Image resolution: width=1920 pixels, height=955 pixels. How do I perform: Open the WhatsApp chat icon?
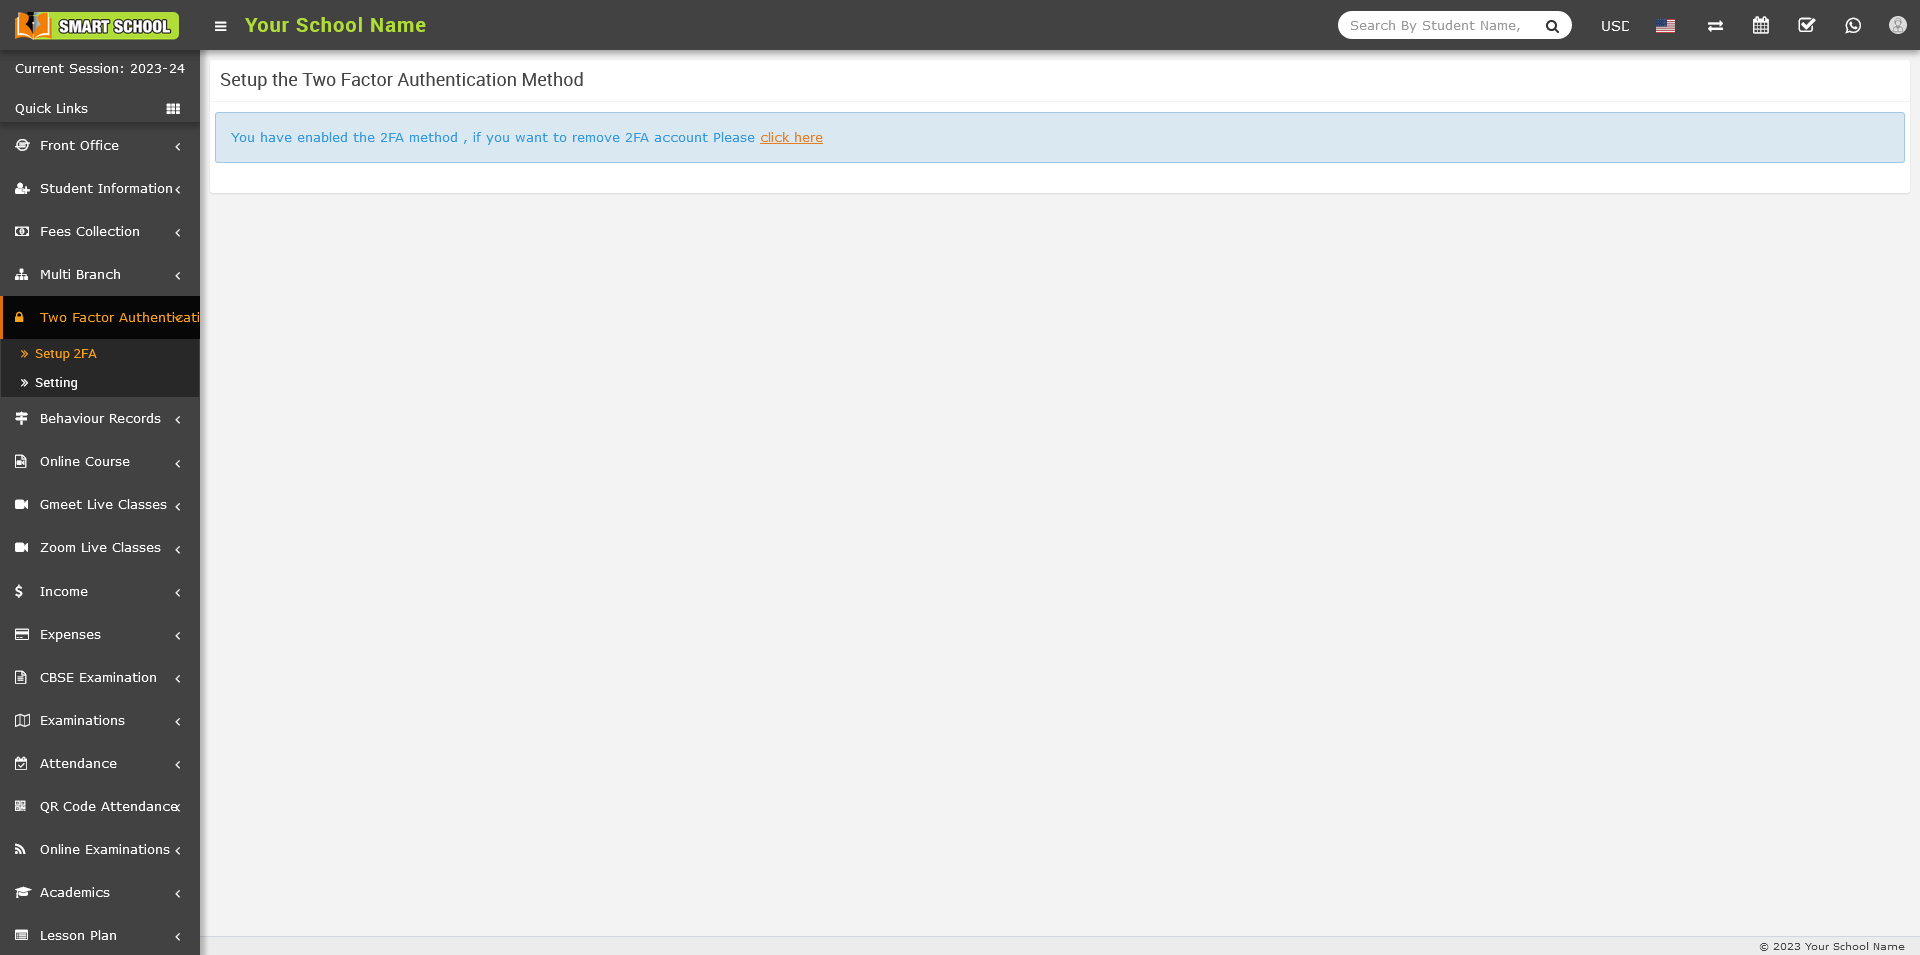tap(1852, 26)
